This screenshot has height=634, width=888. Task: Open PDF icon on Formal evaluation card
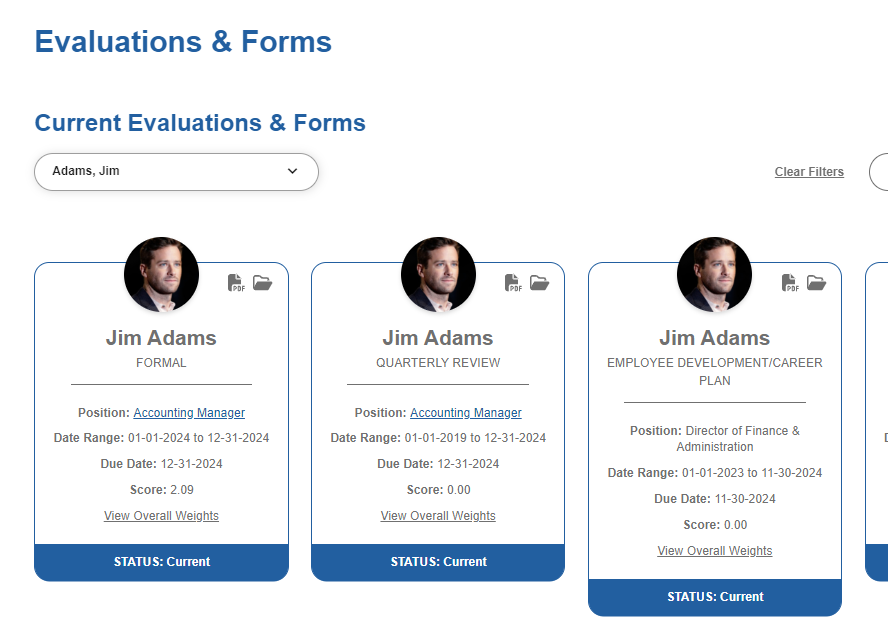[x=236, y=283]
